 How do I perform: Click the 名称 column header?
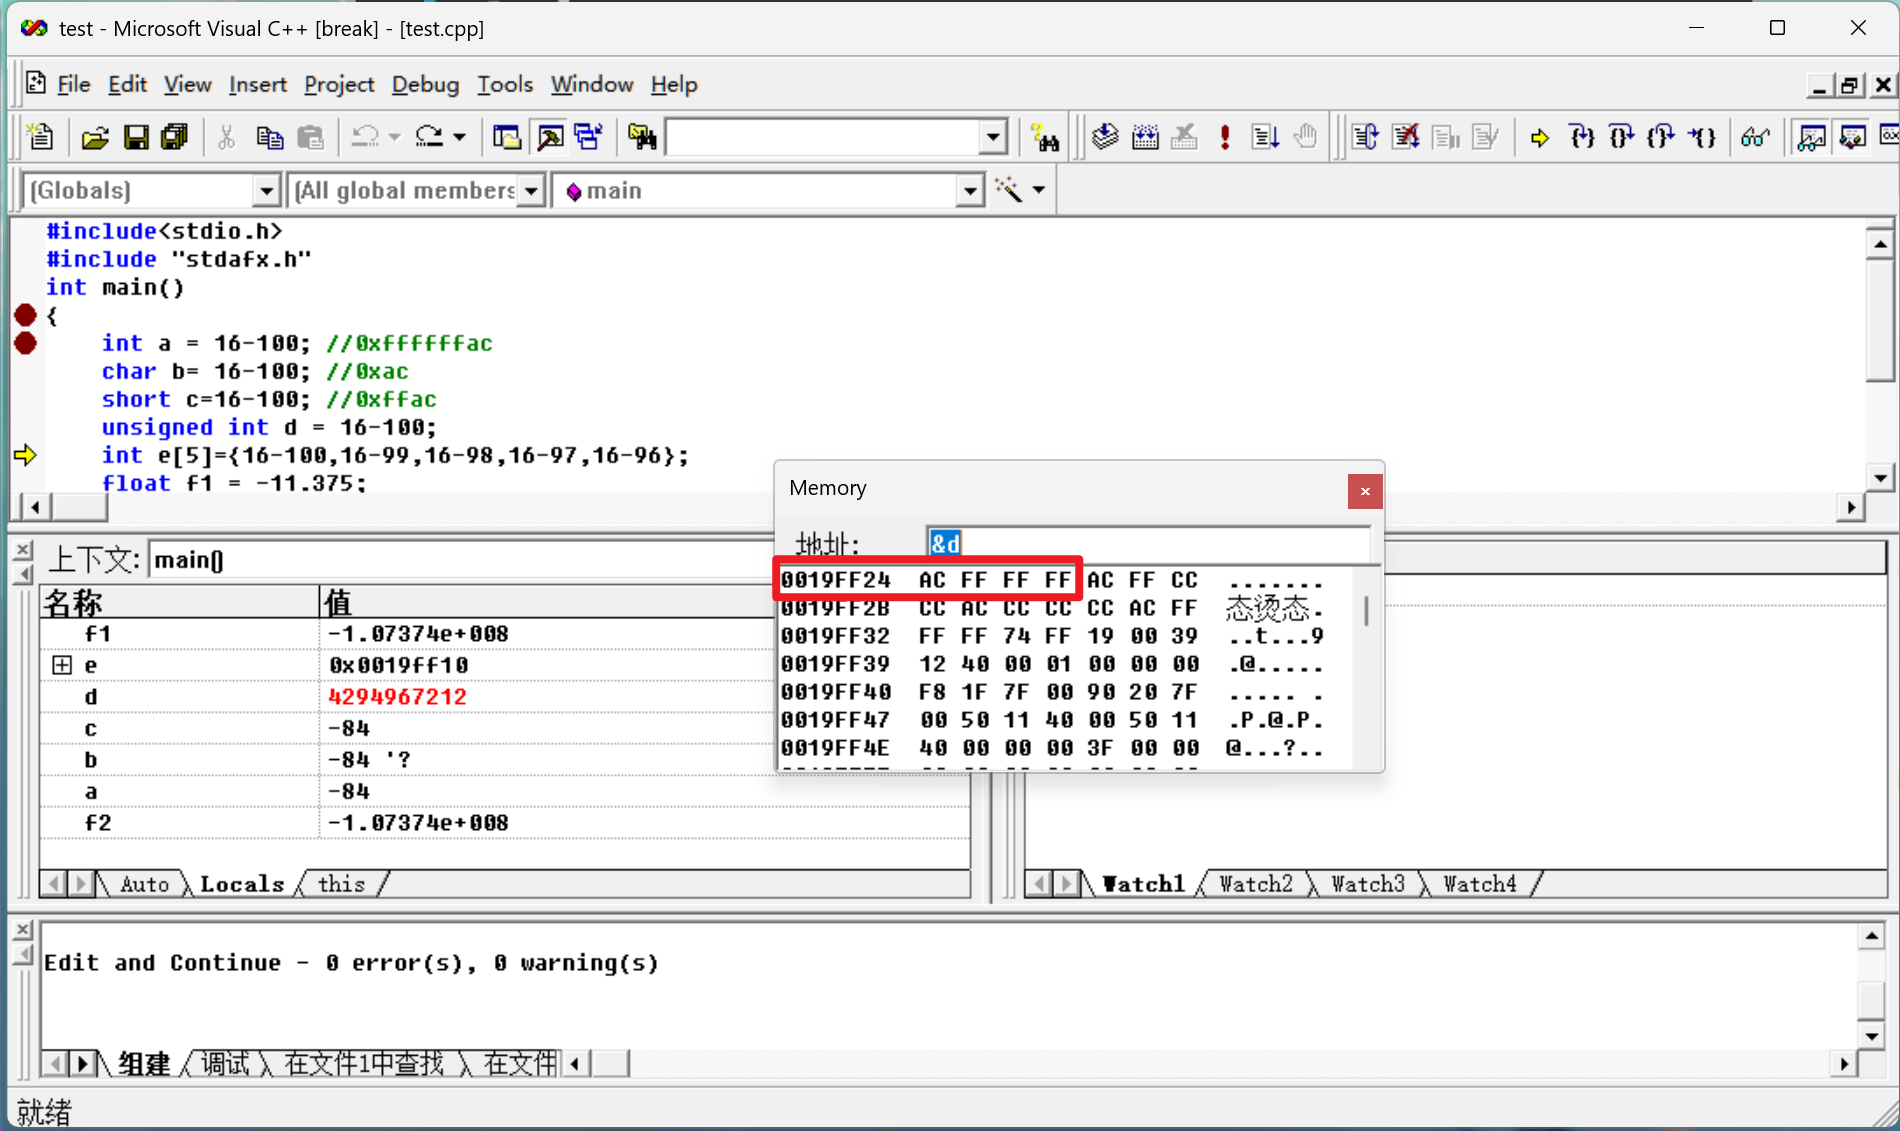point(180,602)
